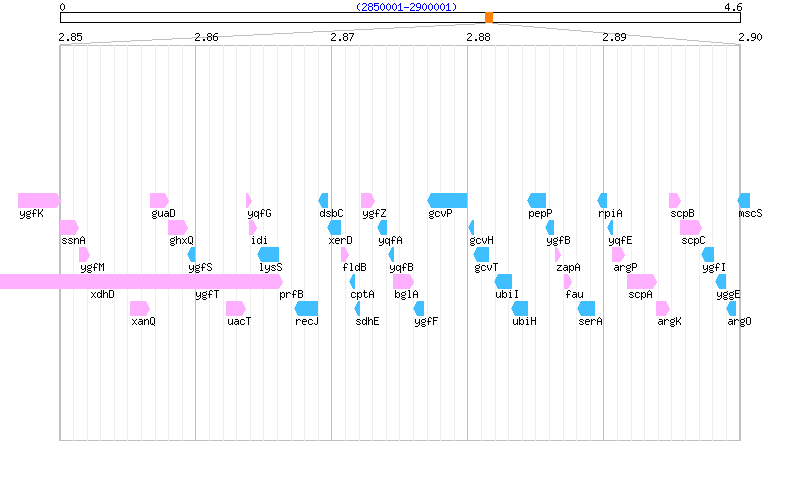
Task: Select the long xdhD gene bar
Action: point(140,281)
